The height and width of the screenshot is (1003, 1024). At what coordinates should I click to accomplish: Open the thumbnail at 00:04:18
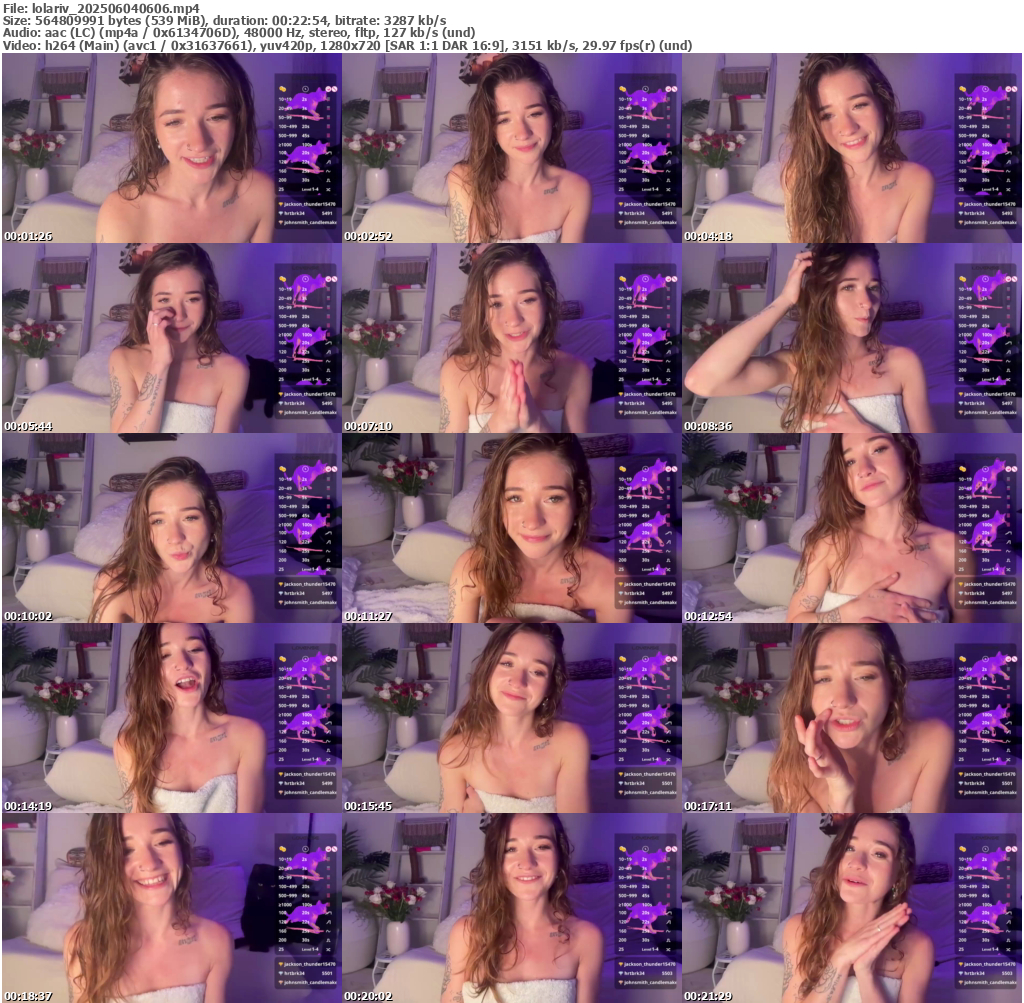[x=852, y=148]
